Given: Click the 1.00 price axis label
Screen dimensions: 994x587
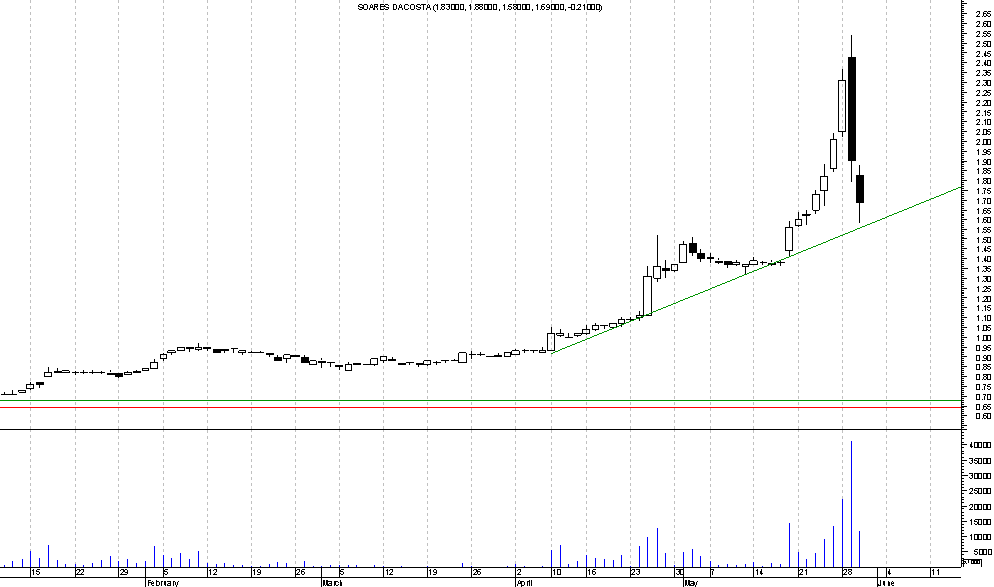Looking at the screenshot, I should (983, 338).
